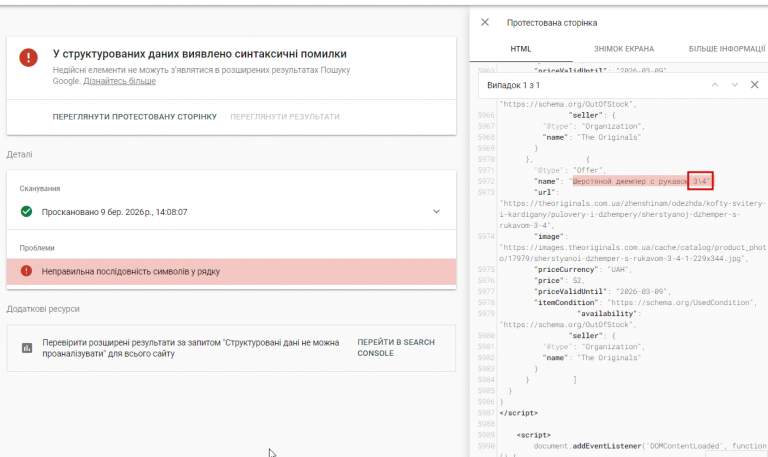
Task: Click 'Переглянути протестовану сторінку' button
Action: pos(134,117)
